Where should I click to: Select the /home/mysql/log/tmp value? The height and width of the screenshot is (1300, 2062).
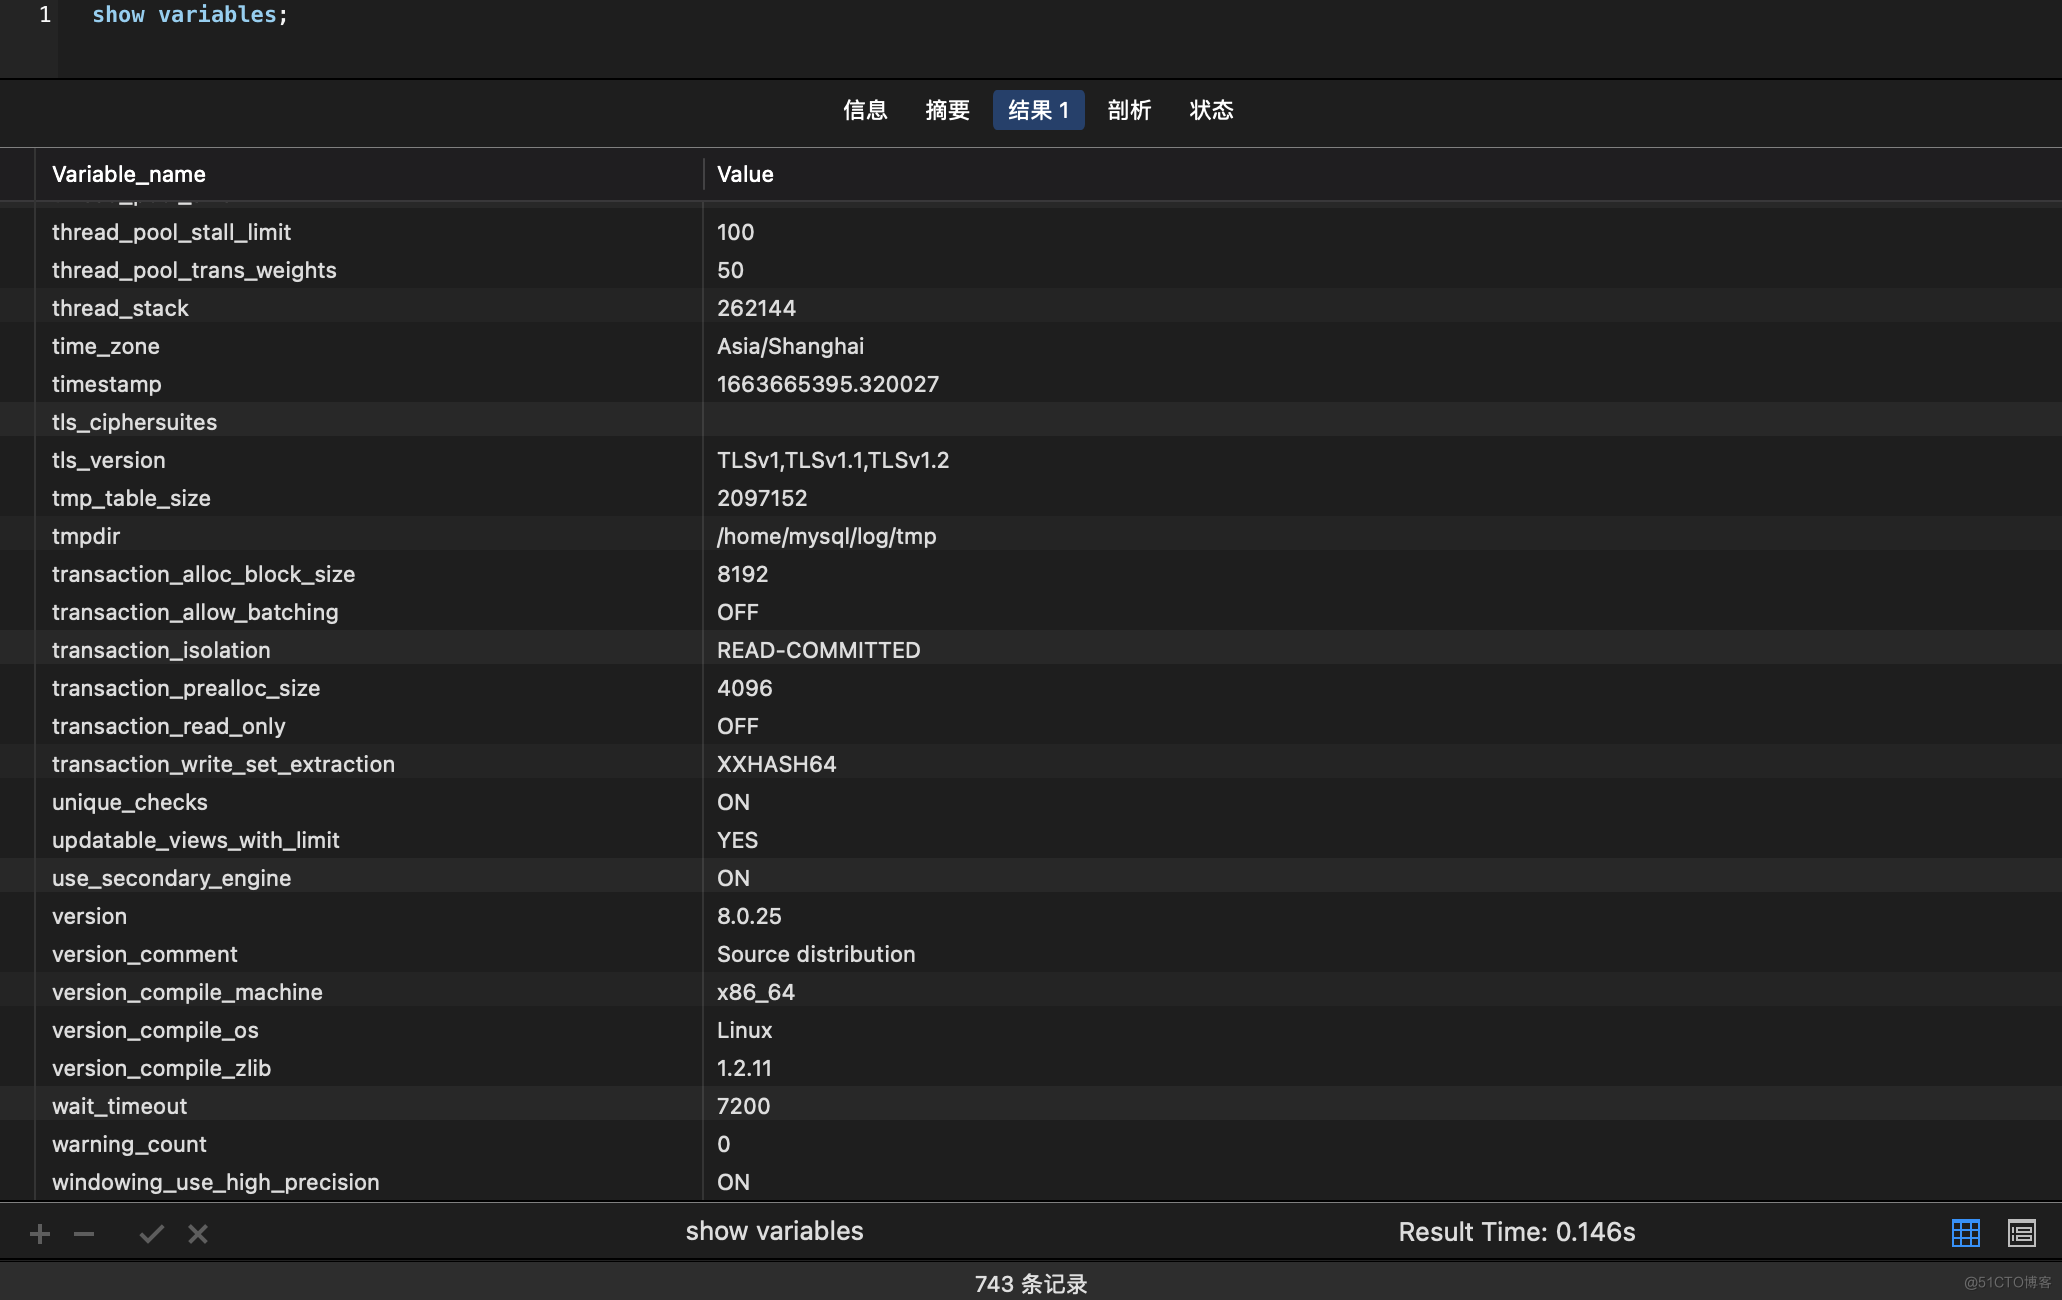(826, 536)
